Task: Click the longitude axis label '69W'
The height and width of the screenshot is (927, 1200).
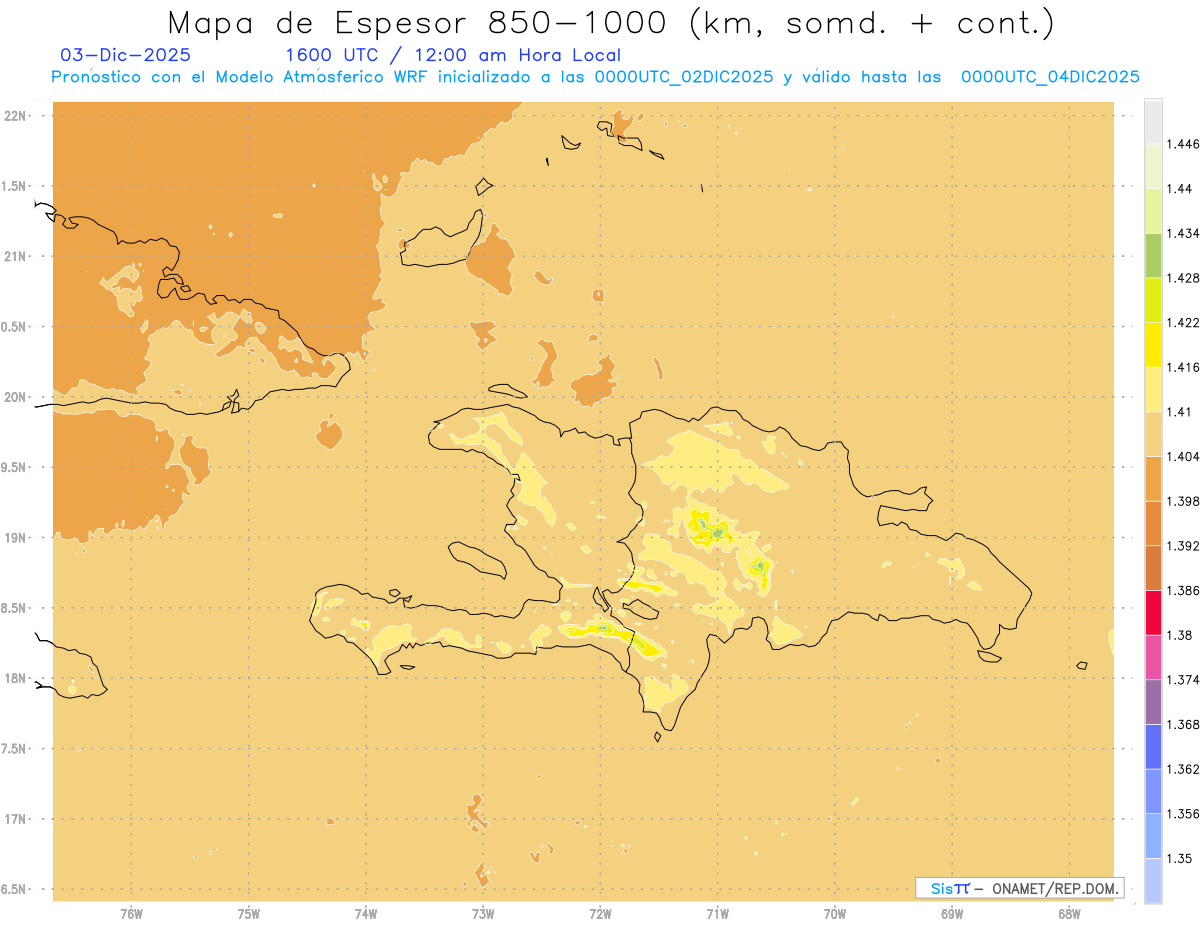Action: point(952,913)
